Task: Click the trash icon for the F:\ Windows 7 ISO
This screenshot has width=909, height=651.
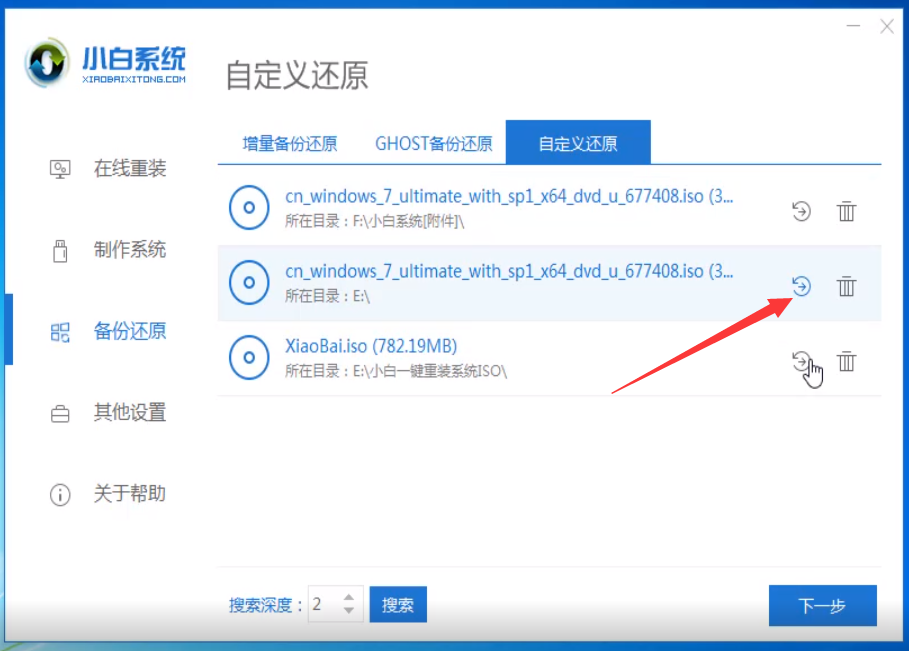Action: 846,211
